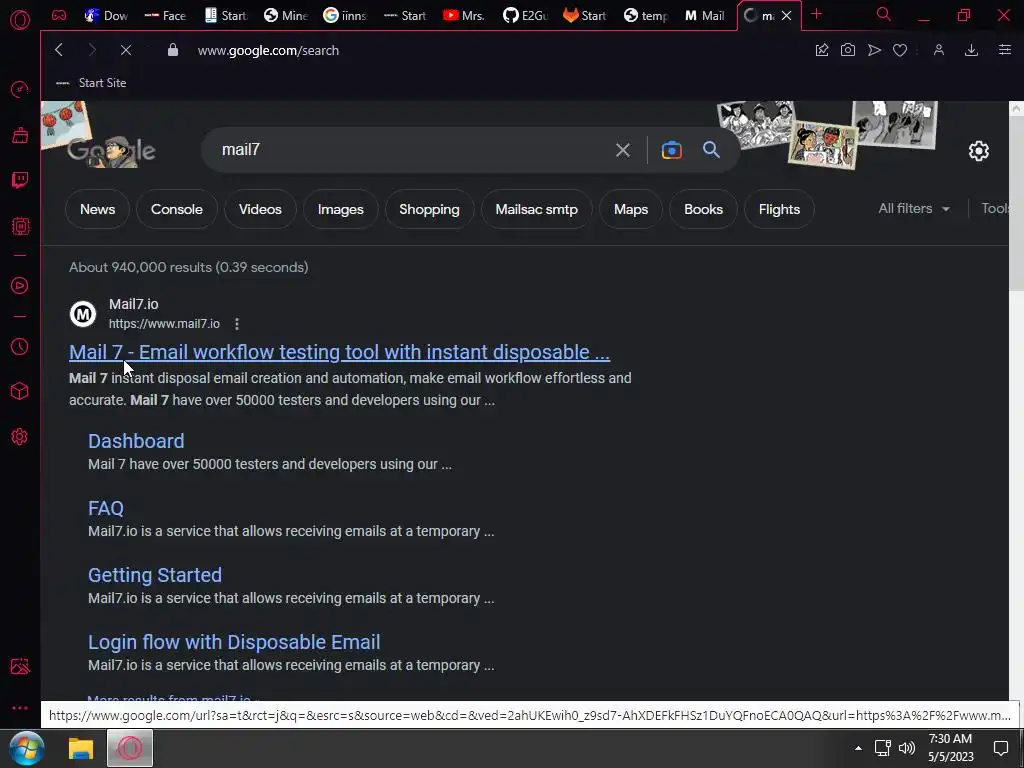Viewport: 1024px width, 768px height.
Task: Click the Google search magnifier button
Action: click(711, 150)
